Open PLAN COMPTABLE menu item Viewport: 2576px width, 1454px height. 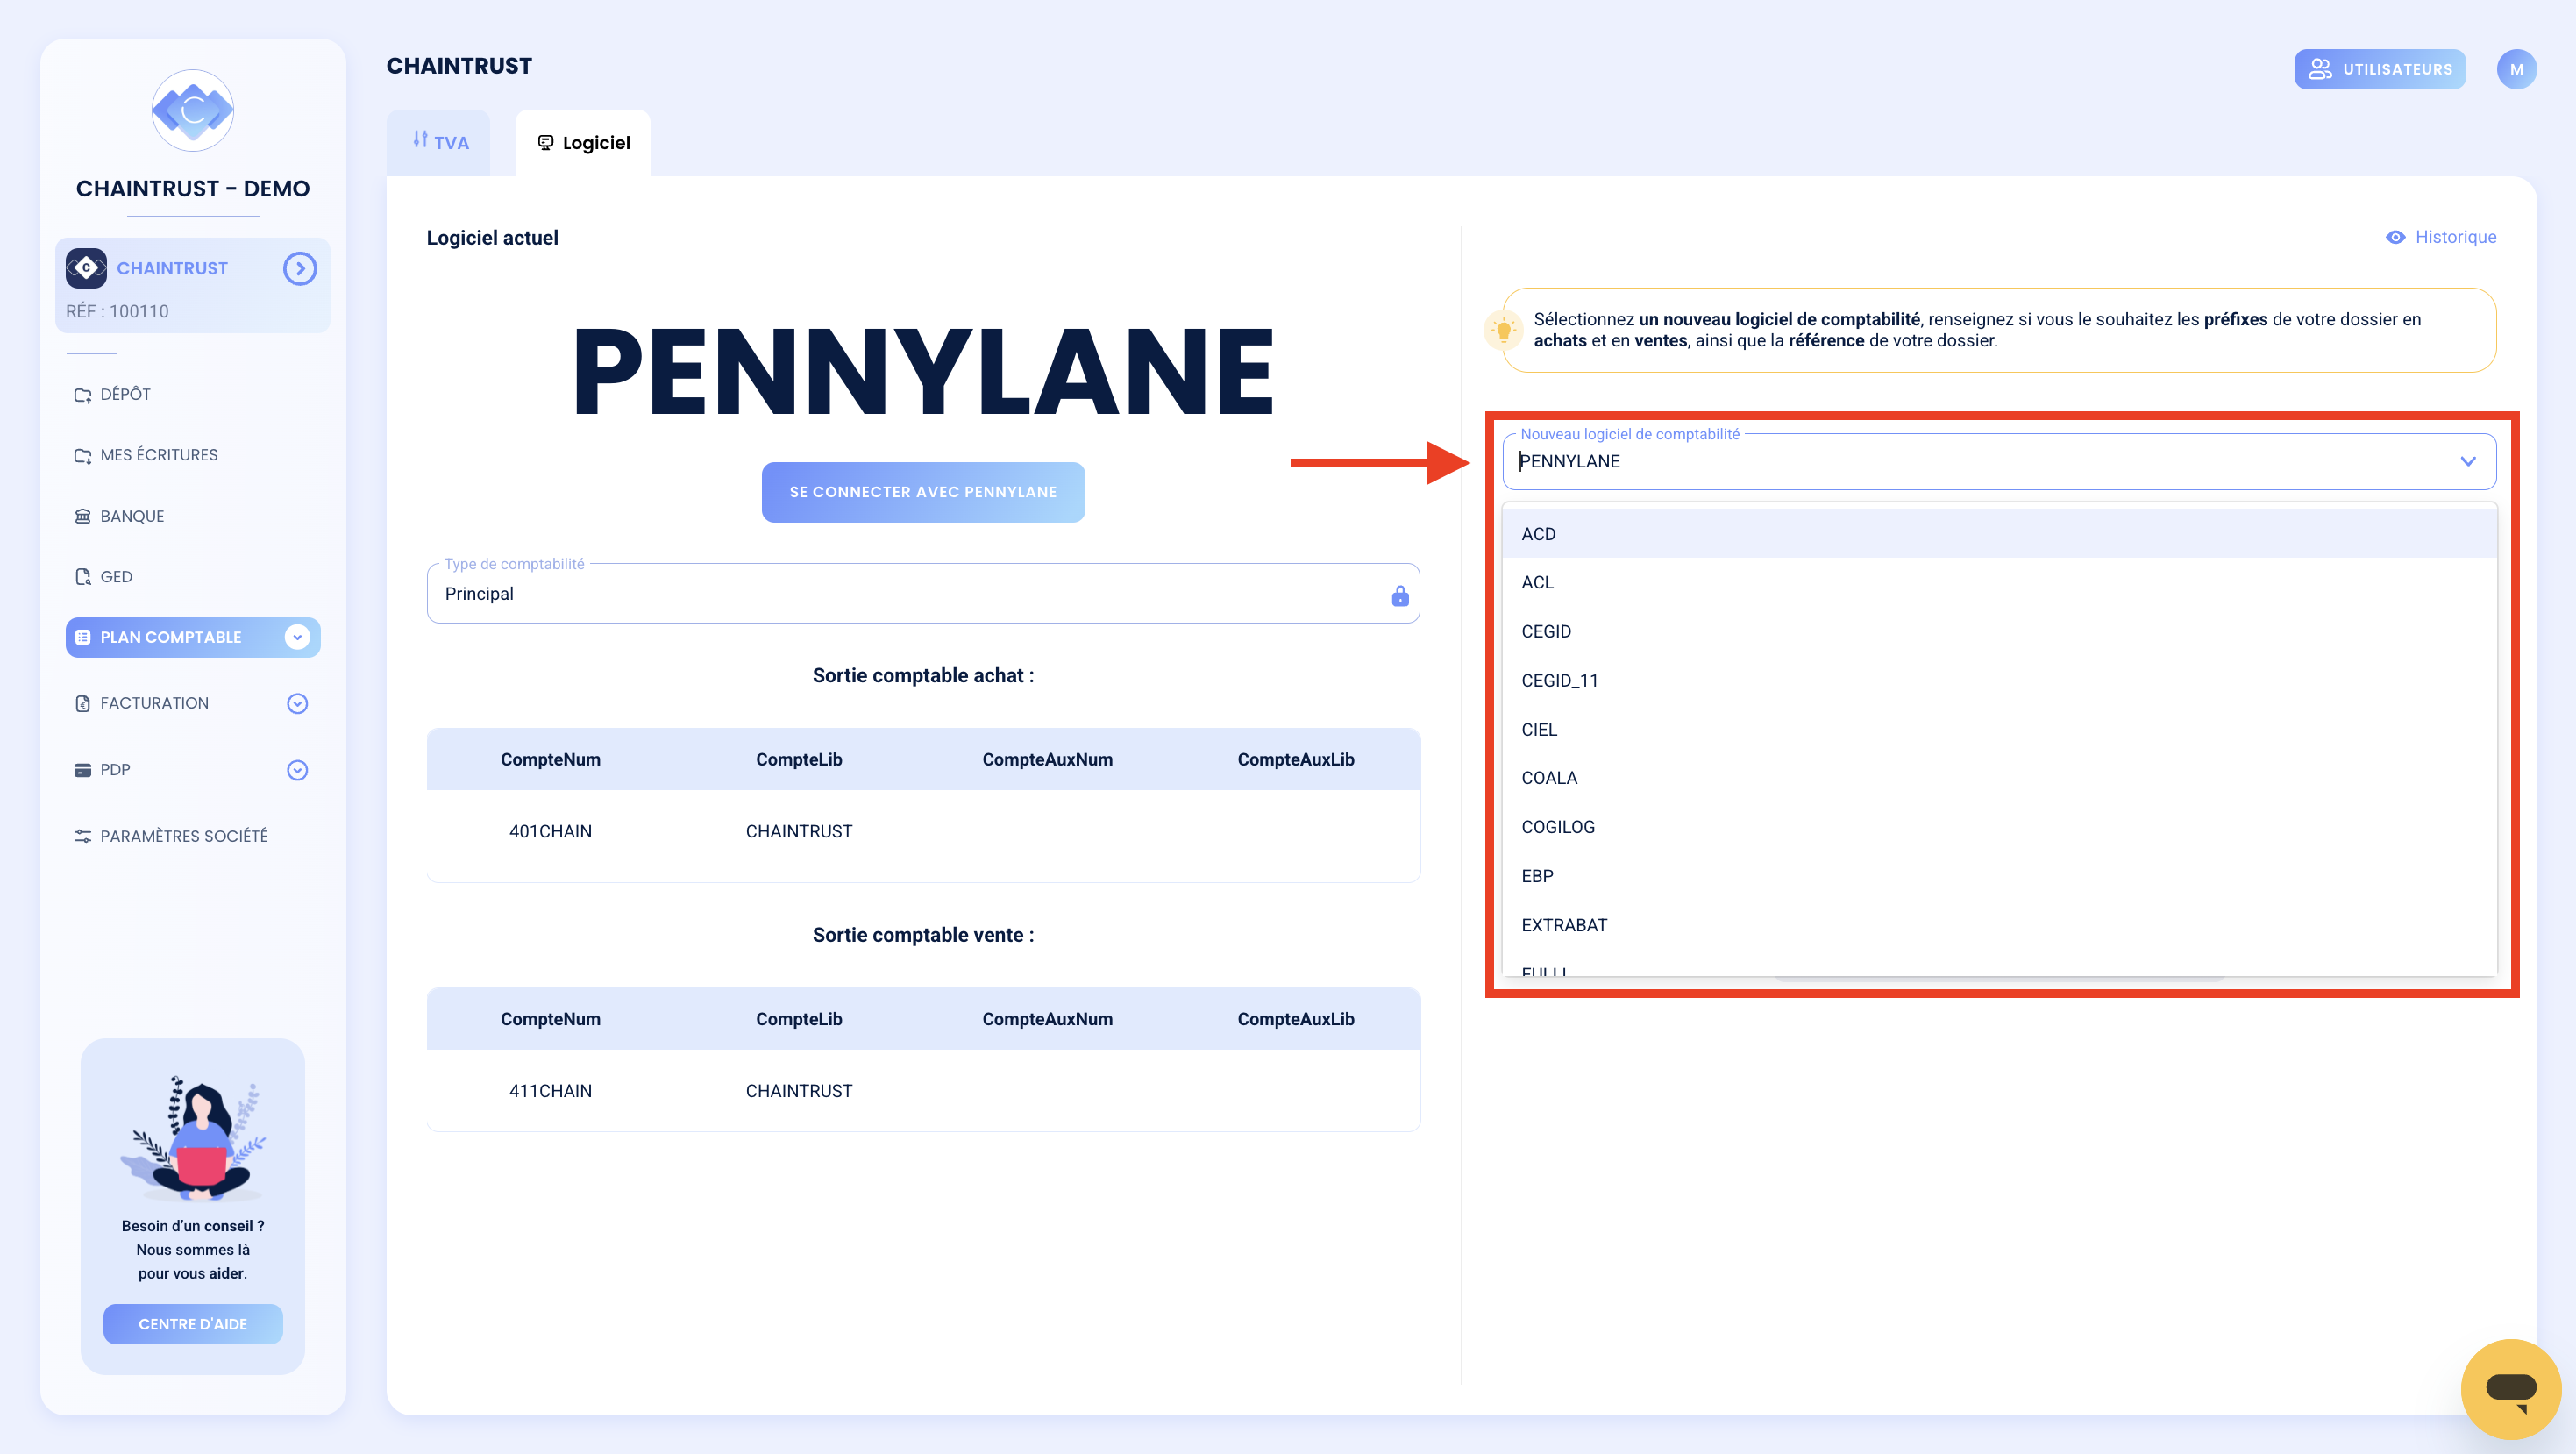pyautogui.click(x=193, y=637)
